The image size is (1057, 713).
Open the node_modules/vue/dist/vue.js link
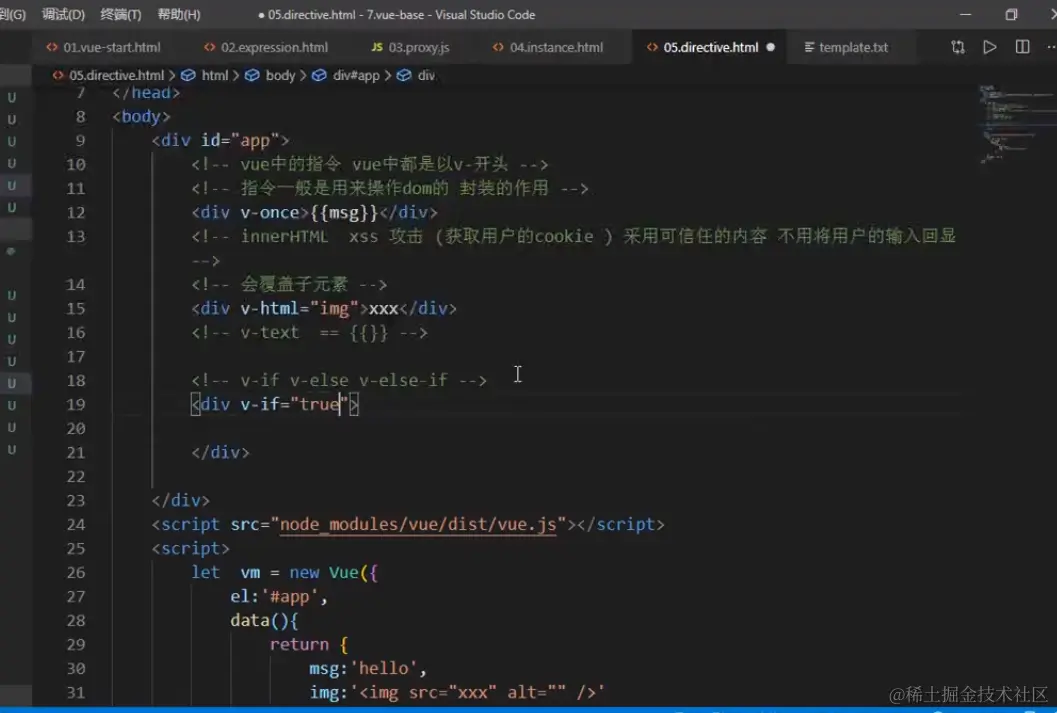coord(418,524)
